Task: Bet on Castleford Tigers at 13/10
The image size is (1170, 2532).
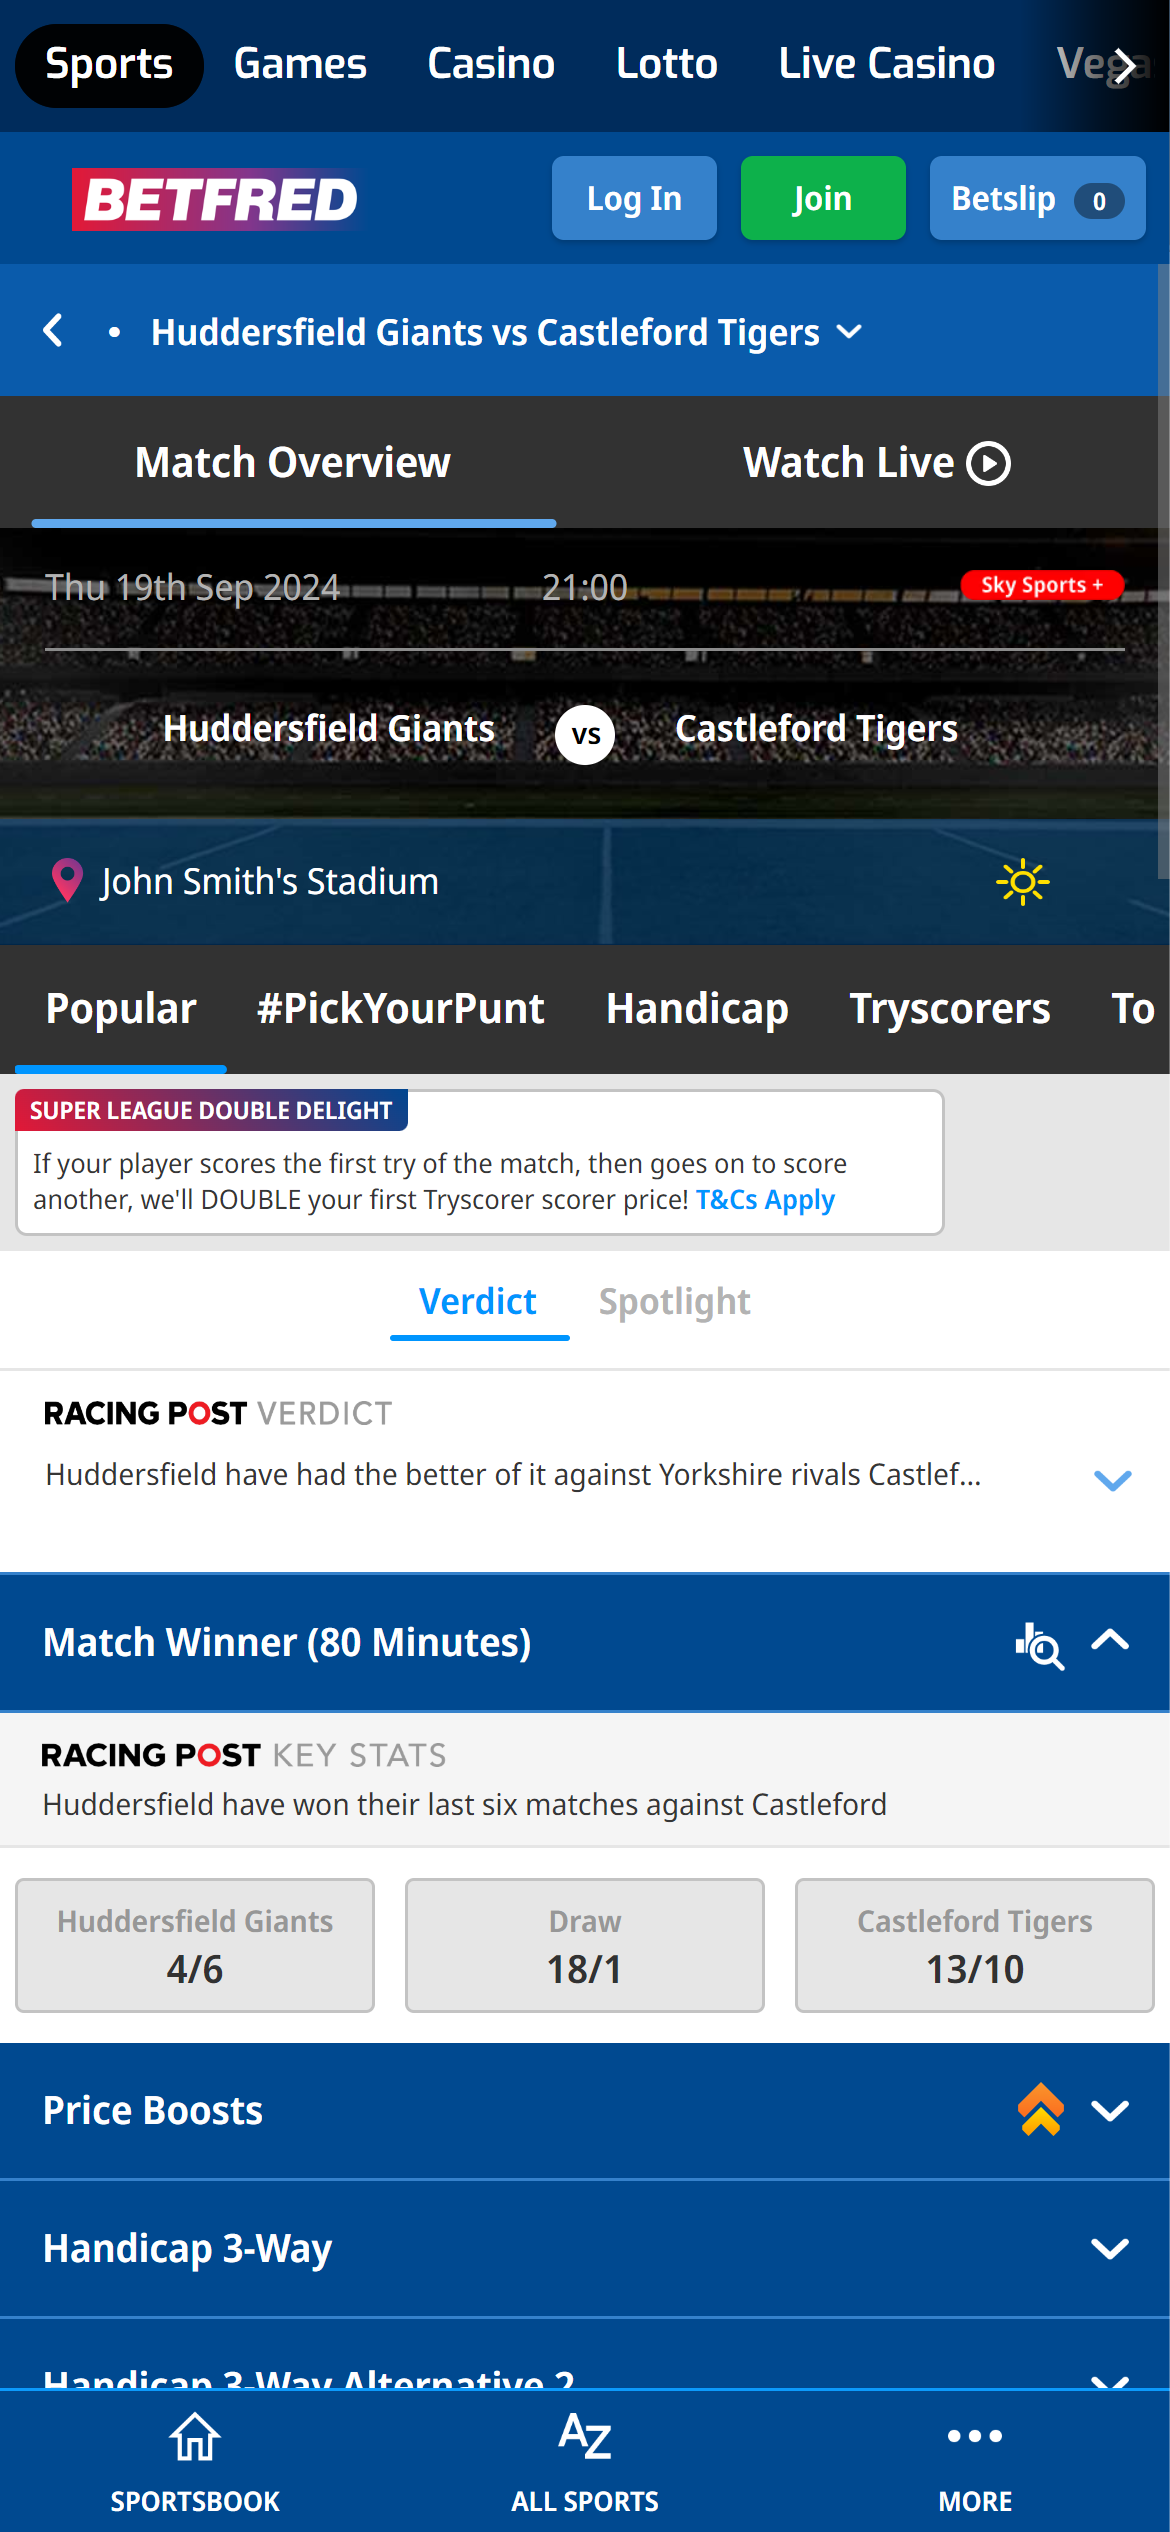Action: click(973, 1944)
